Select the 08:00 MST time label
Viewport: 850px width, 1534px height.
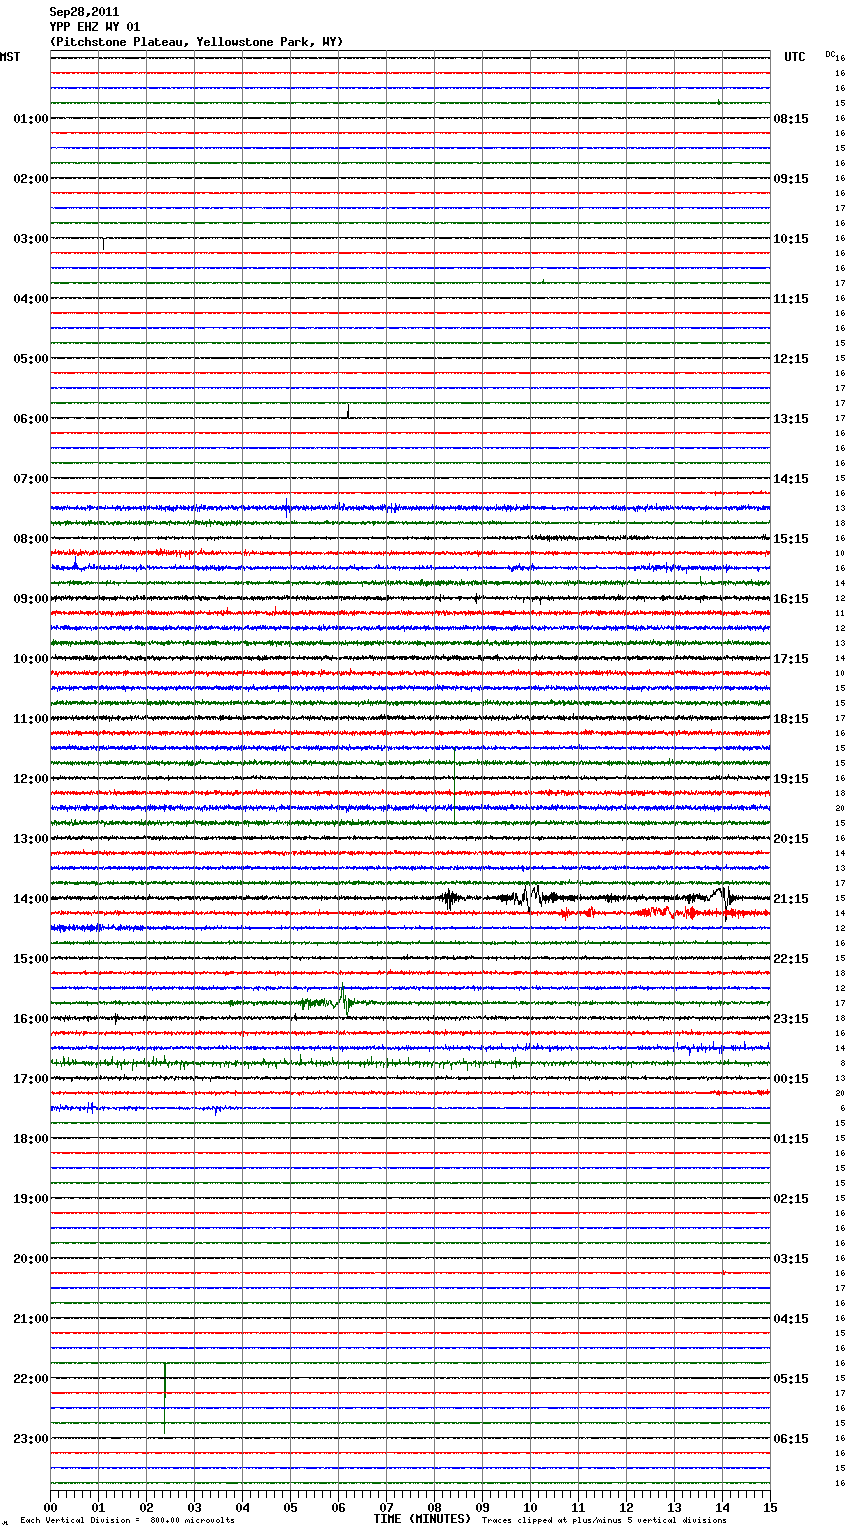click(30, 539)
